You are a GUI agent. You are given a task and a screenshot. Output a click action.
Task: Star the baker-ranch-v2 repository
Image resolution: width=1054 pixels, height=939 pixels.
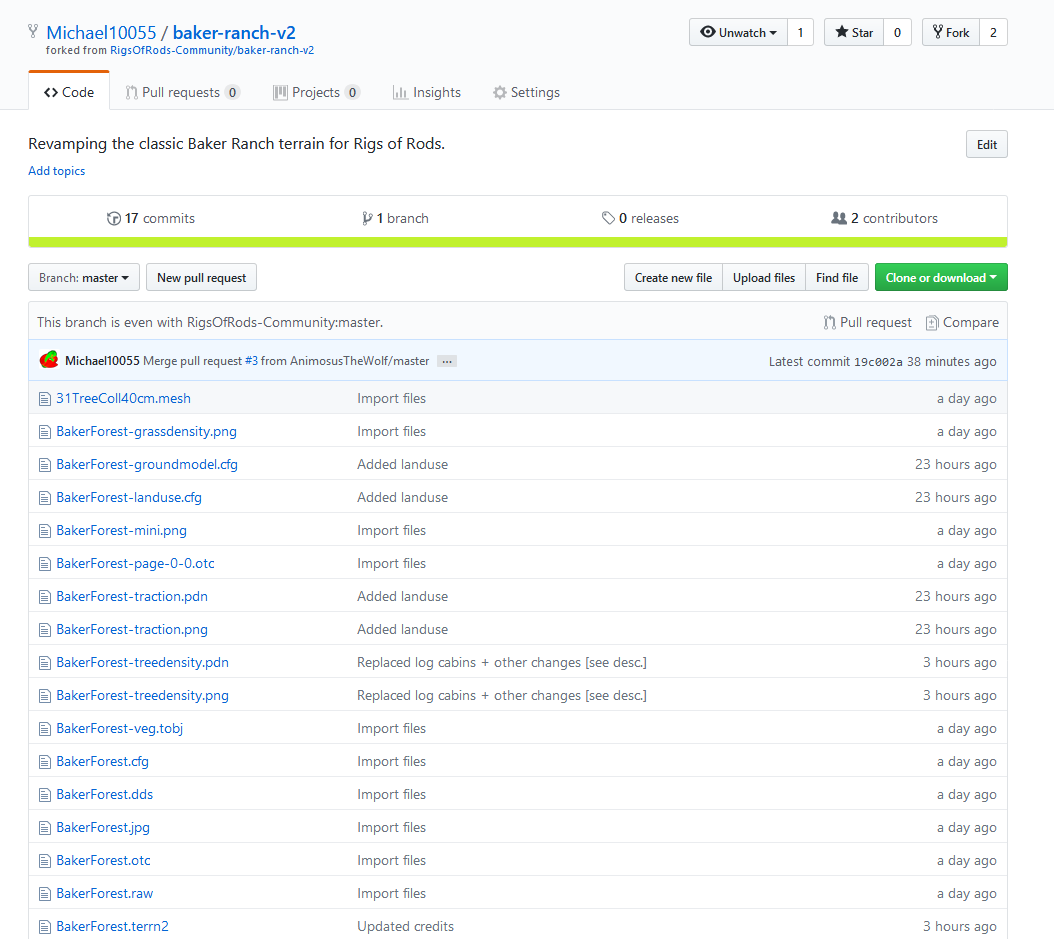pyautogui.click(x=854, y=32)
